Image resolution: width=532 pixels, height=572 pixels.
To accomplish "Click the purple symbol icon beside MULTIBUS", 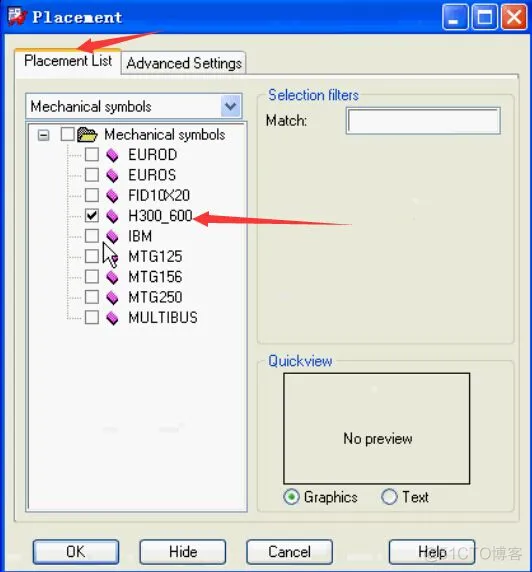I will pyautogui.click(x=112, y=318).
